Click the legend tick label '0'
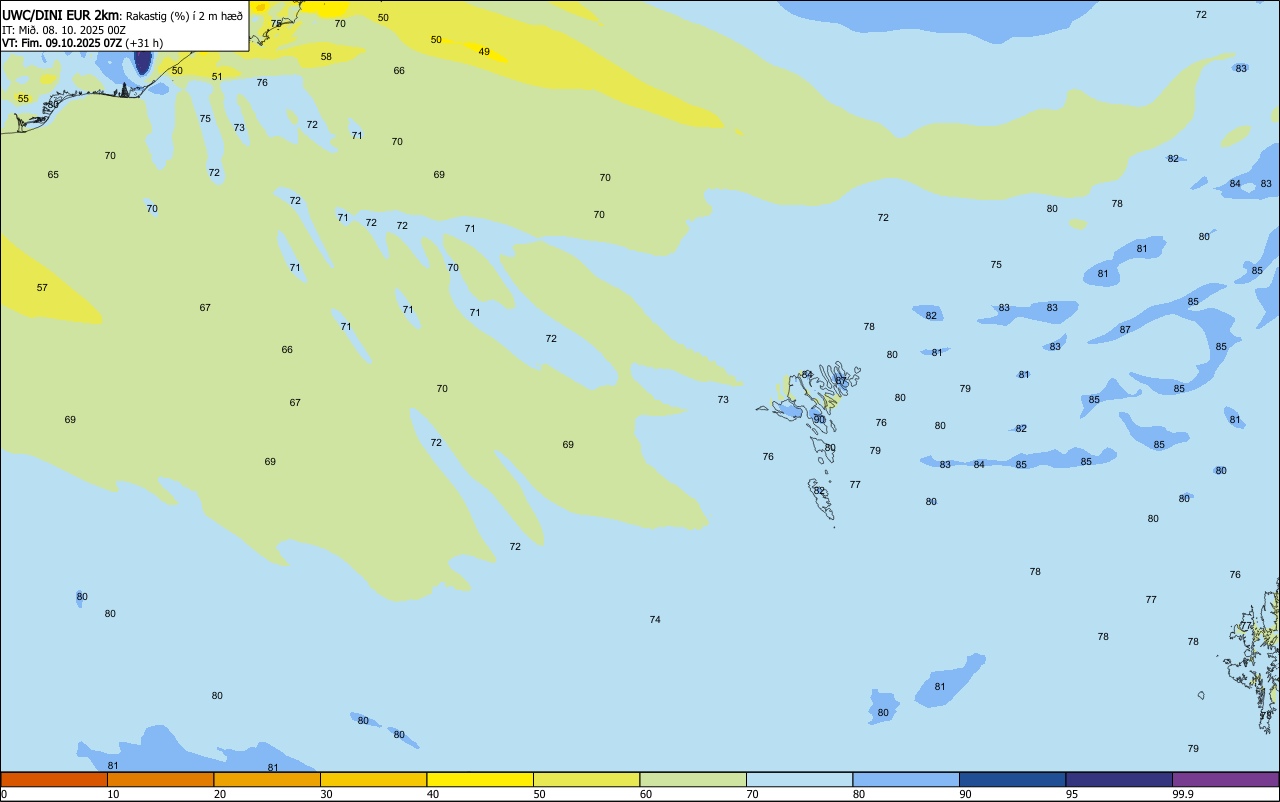Screen dimensions: 1280x802 tap(4, 794)
